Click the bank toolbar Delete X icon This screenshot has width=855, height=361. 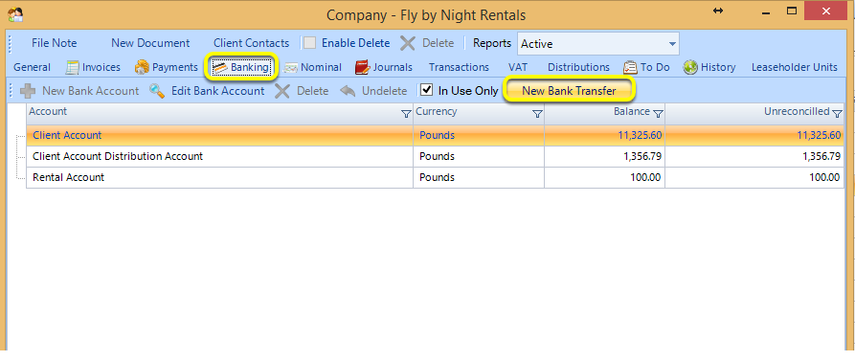282,91
